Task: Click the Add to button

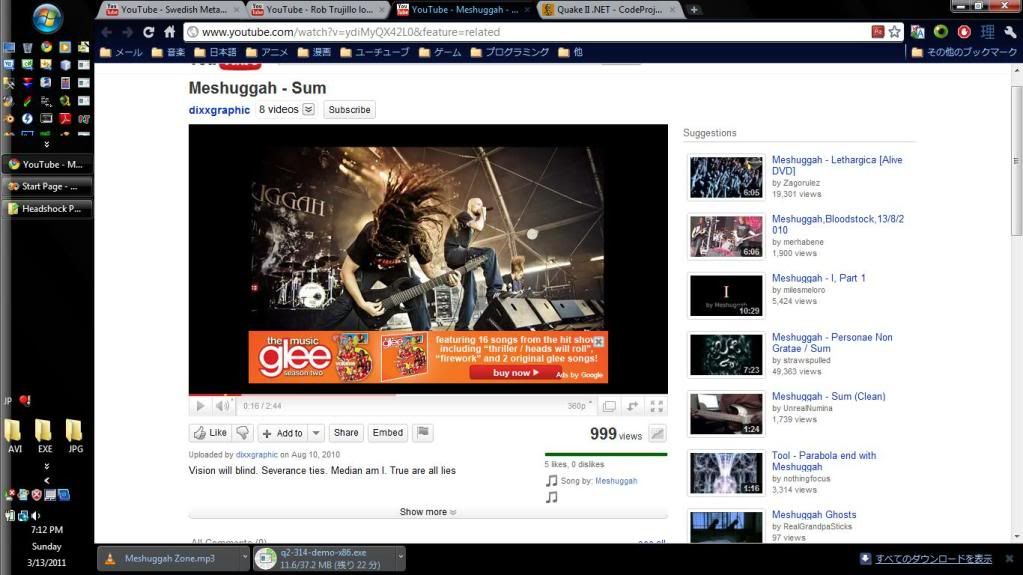Action: pyautogui.click(x=282, y=433)
